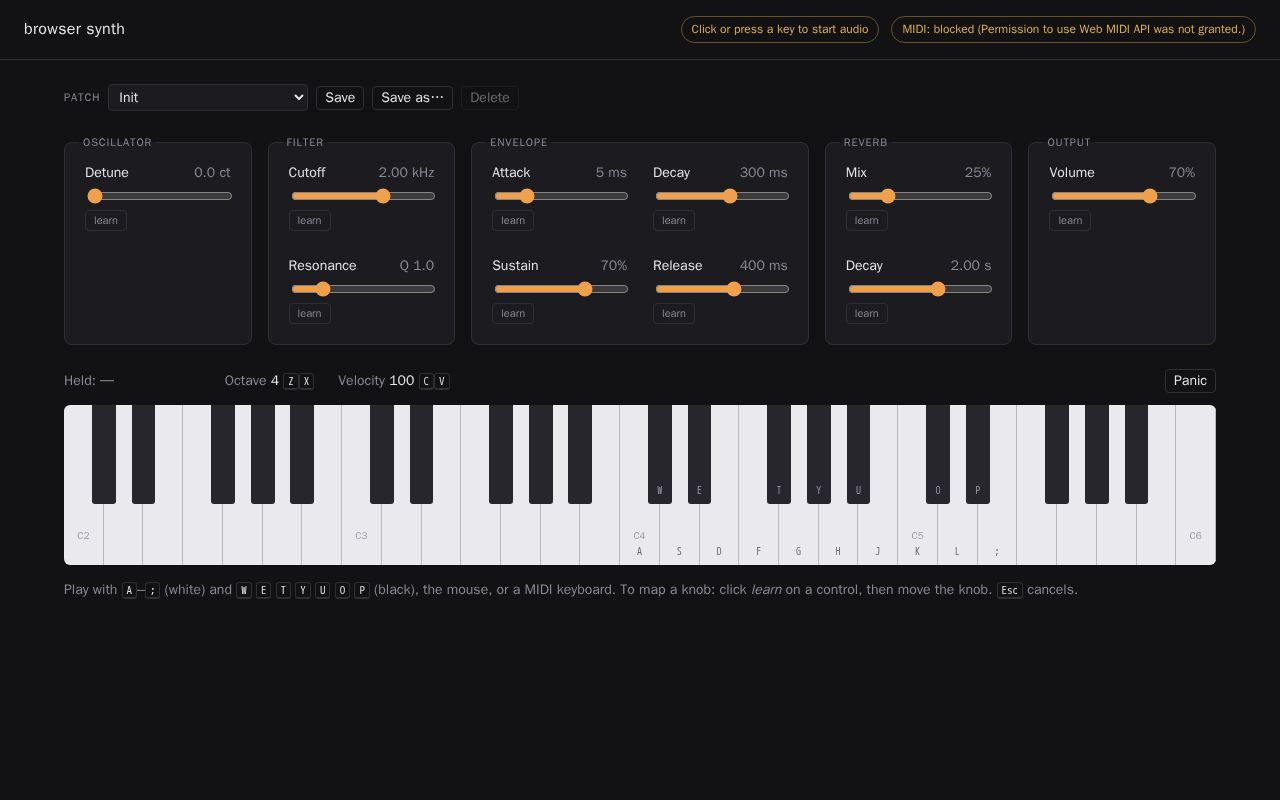Click the Reverb Mix slider
Screen dimensions: 1280x800
920,196
